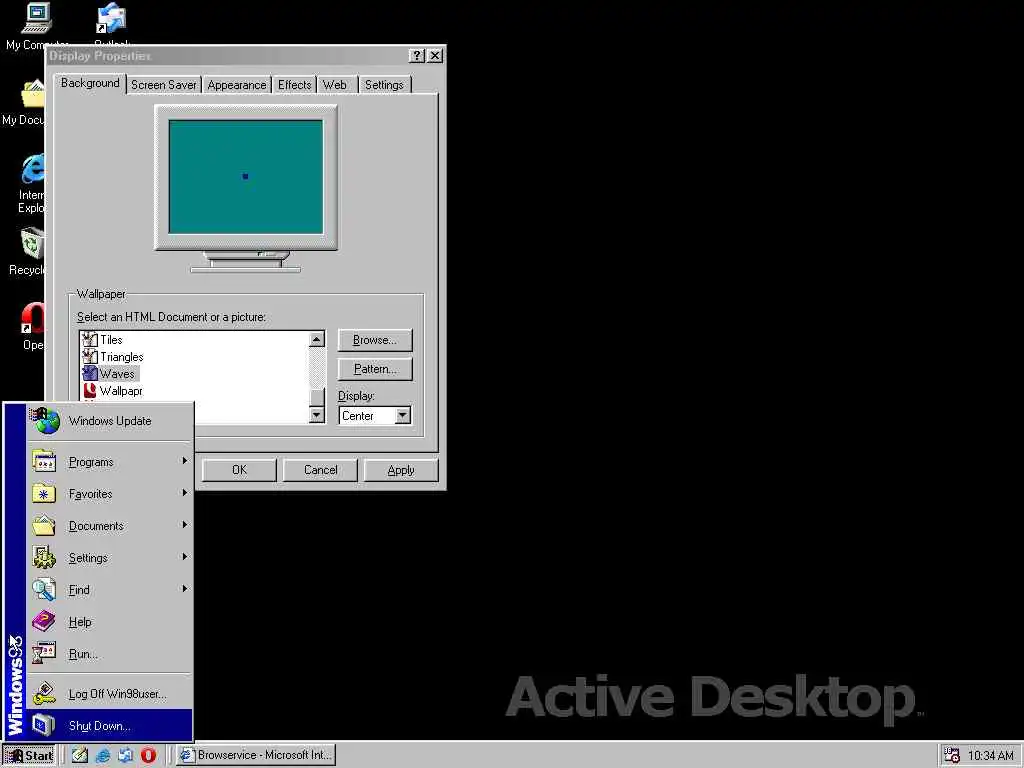Close the Display Properties dialog

435,56
